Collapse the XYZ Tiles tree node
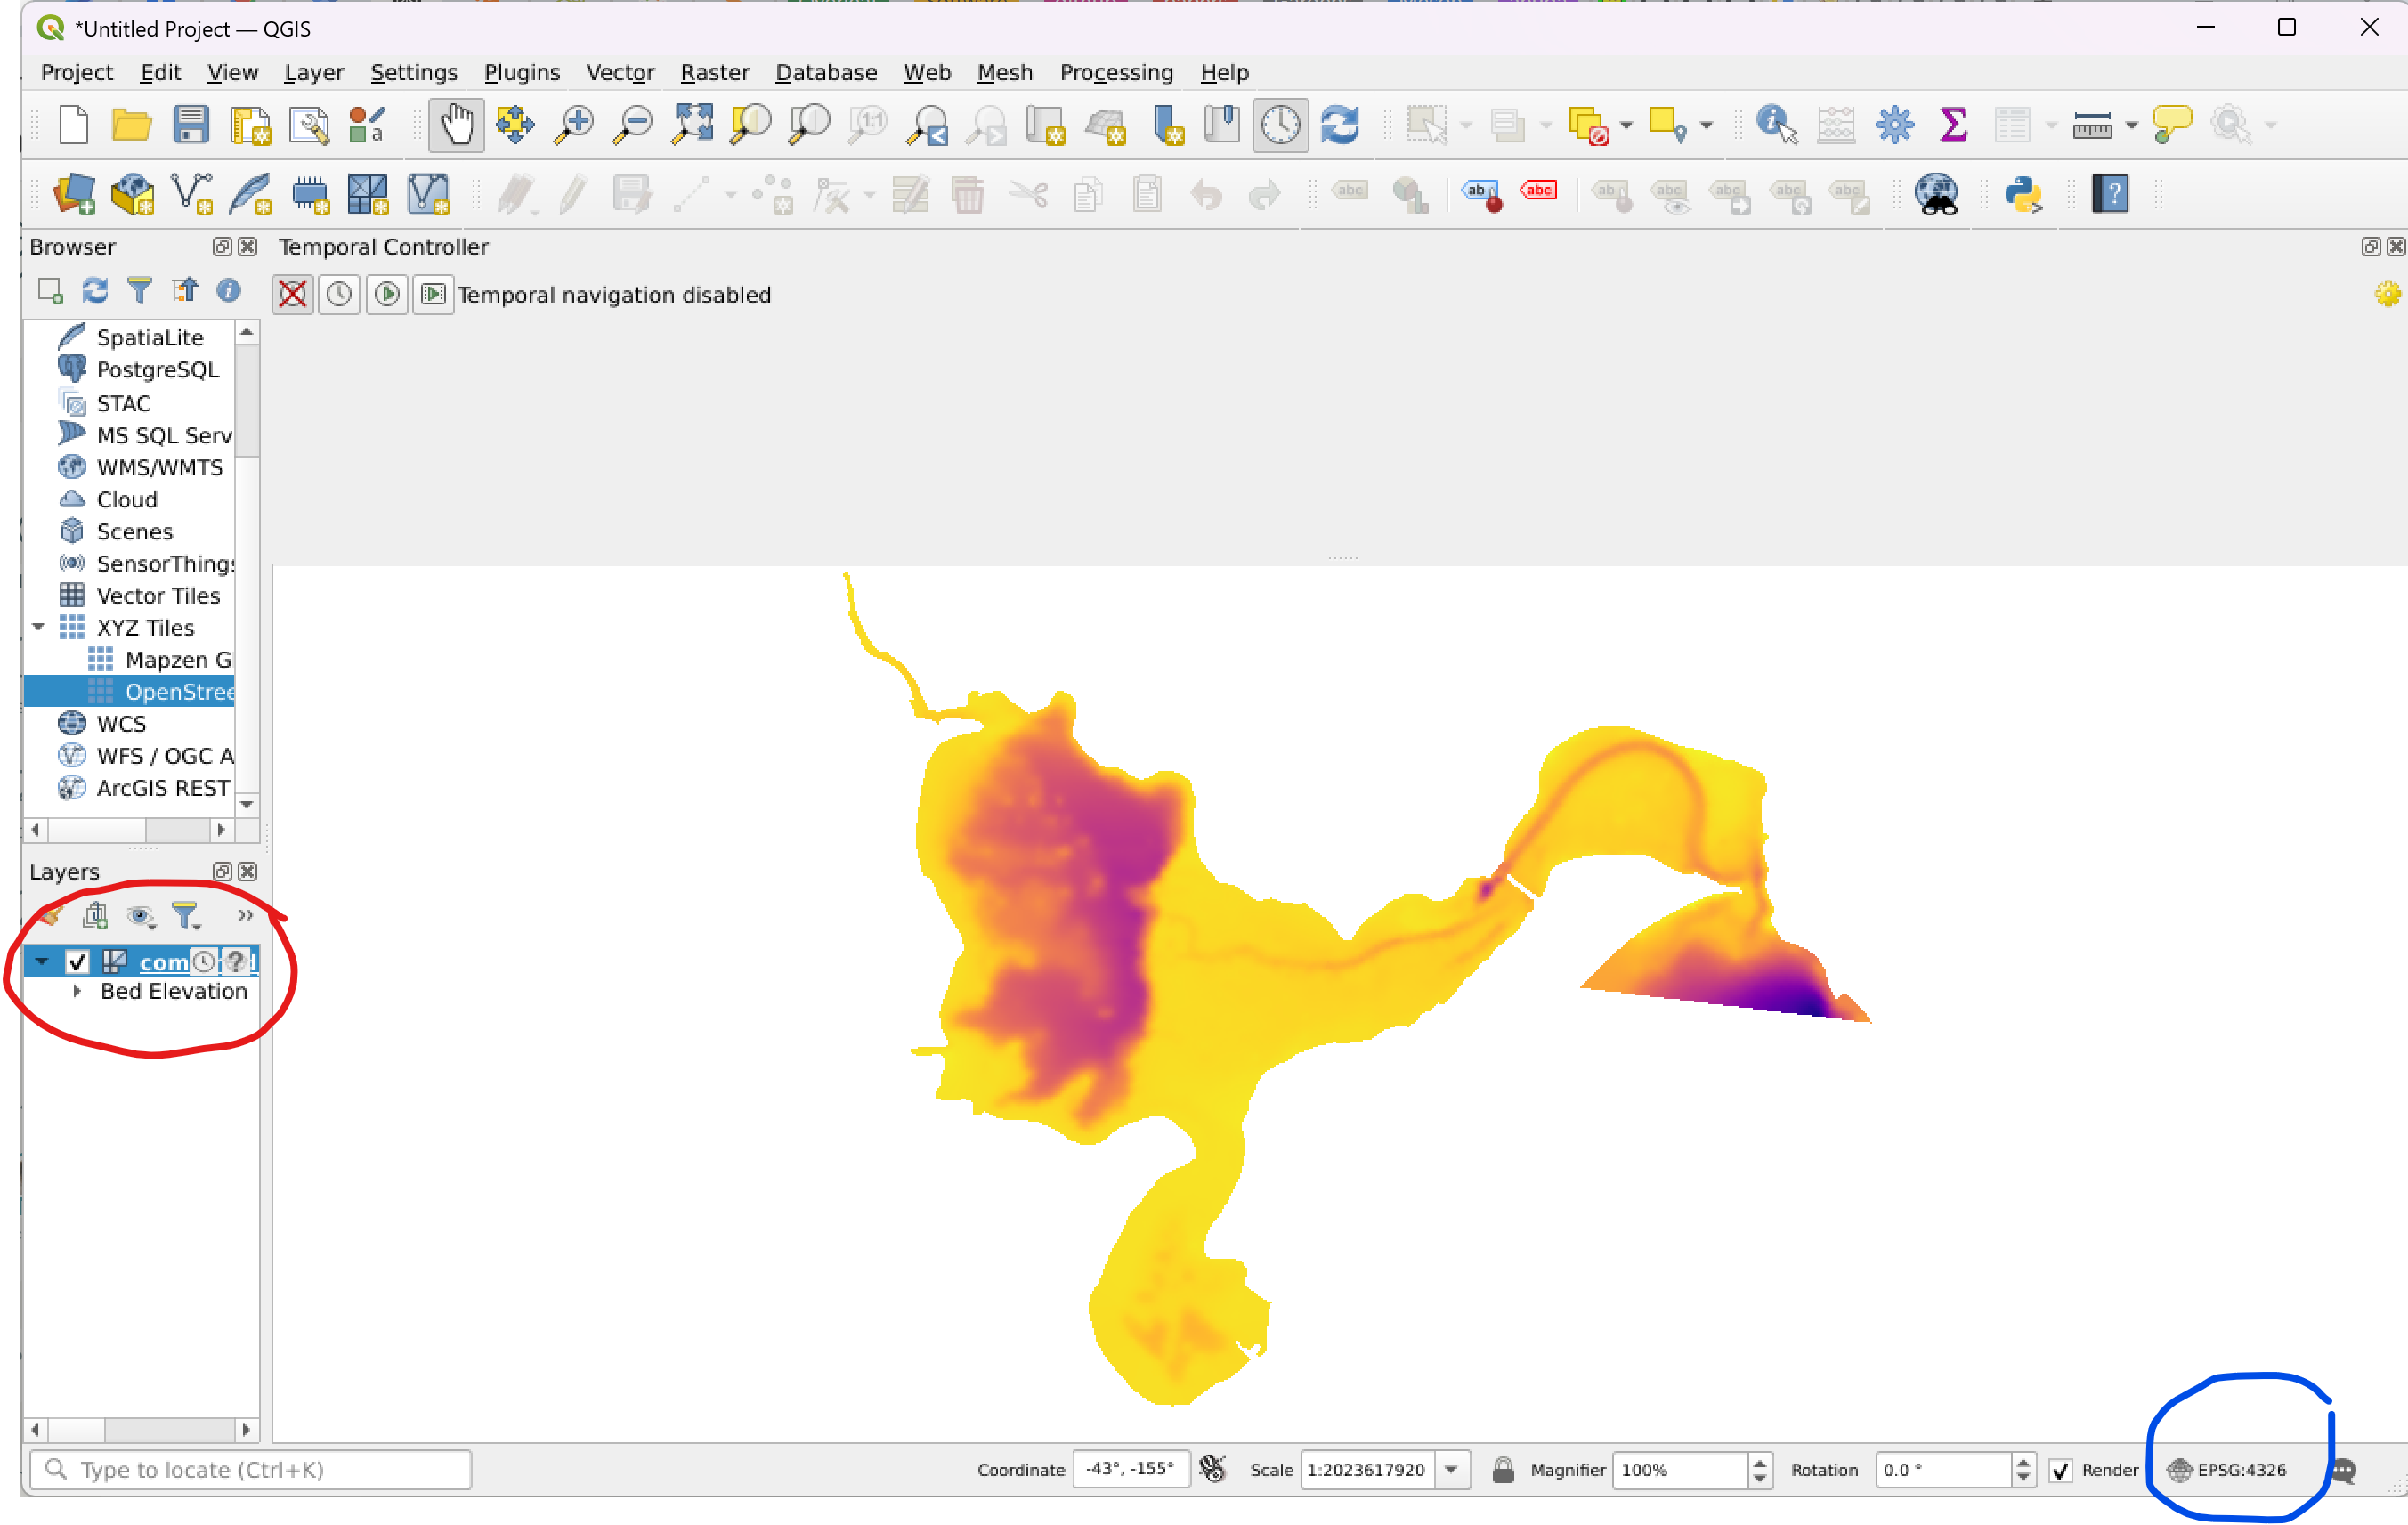 (x=38, y=627)
